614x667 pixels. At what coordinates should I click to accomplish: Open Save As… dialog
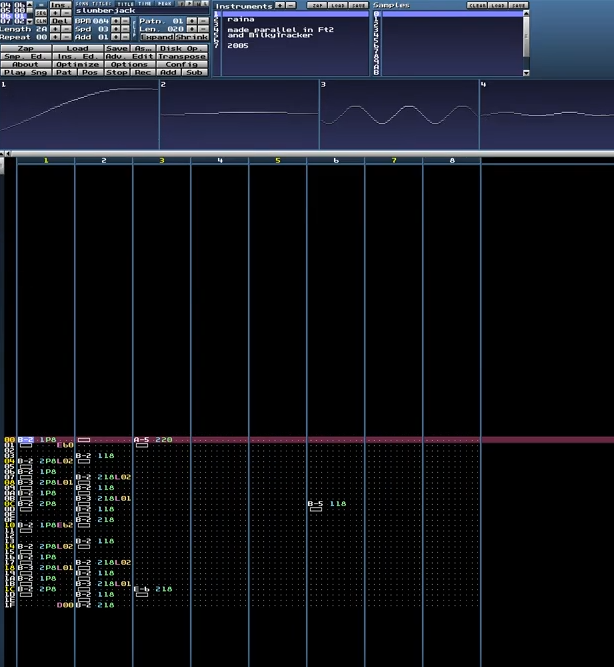tap(143, 48)
